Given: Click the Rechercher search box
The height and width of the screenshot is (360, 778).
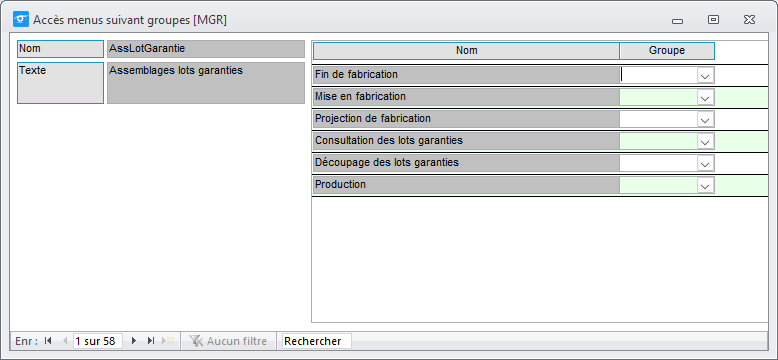Looking at the screenshot, I should (317, 341).
